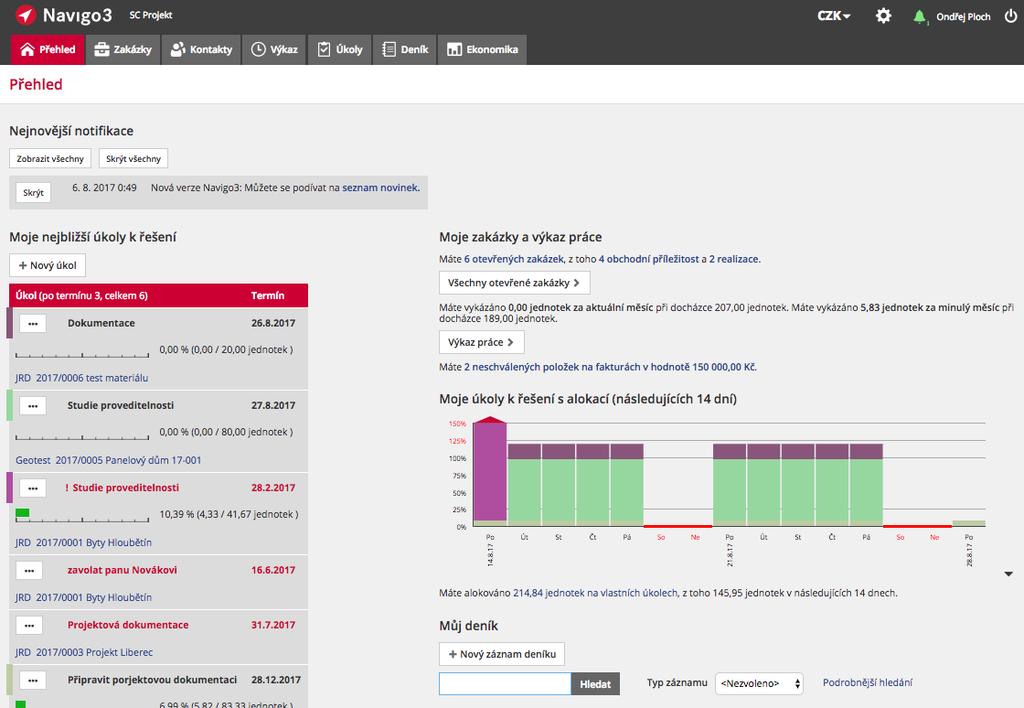Focus the diary search input field
Screen dimensions: 1024x708
(505, 684)
